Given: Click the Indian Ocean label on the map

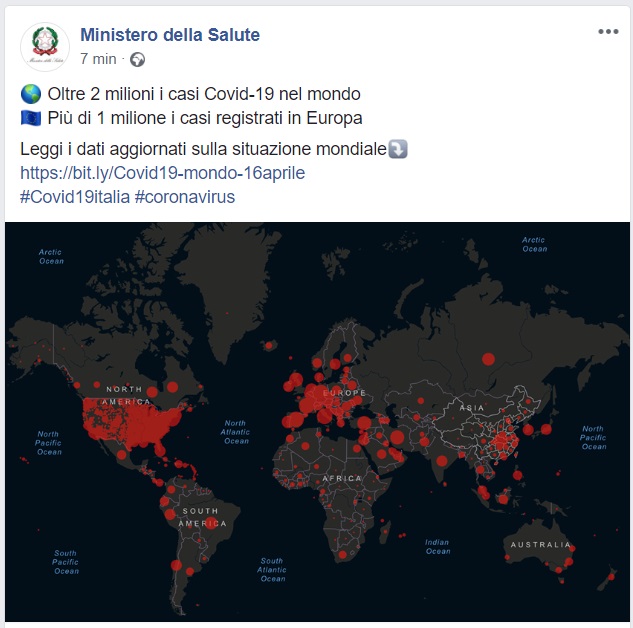Looking at the screenshot, I should (x=437, y=546).
